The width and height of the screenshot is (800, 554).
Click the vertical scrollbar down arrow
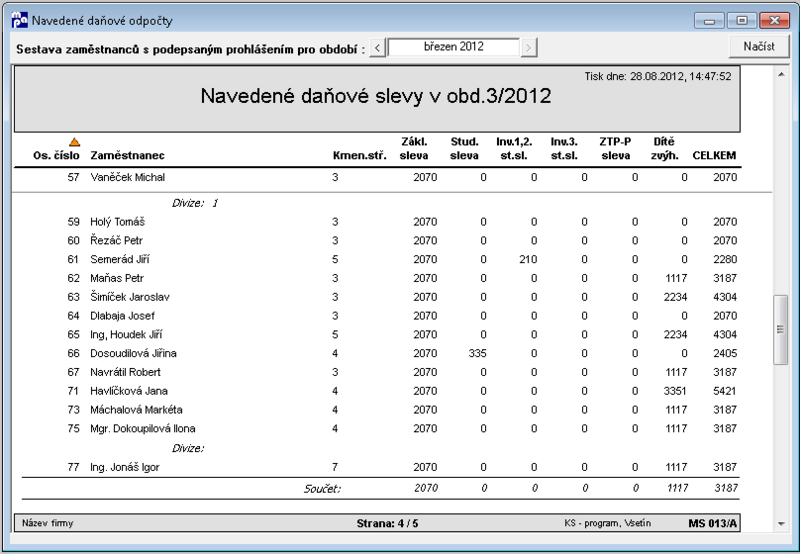coord(781,524)
